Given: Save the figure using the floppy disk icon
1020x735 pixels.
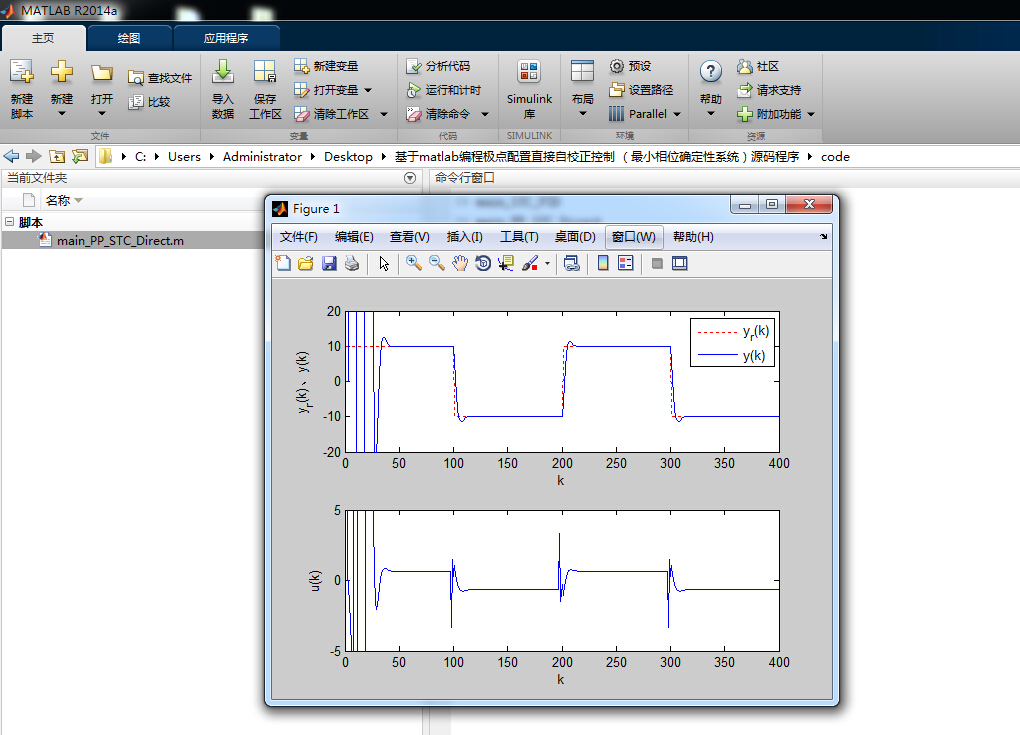Looking at the screenshot, I should point(329,263).
